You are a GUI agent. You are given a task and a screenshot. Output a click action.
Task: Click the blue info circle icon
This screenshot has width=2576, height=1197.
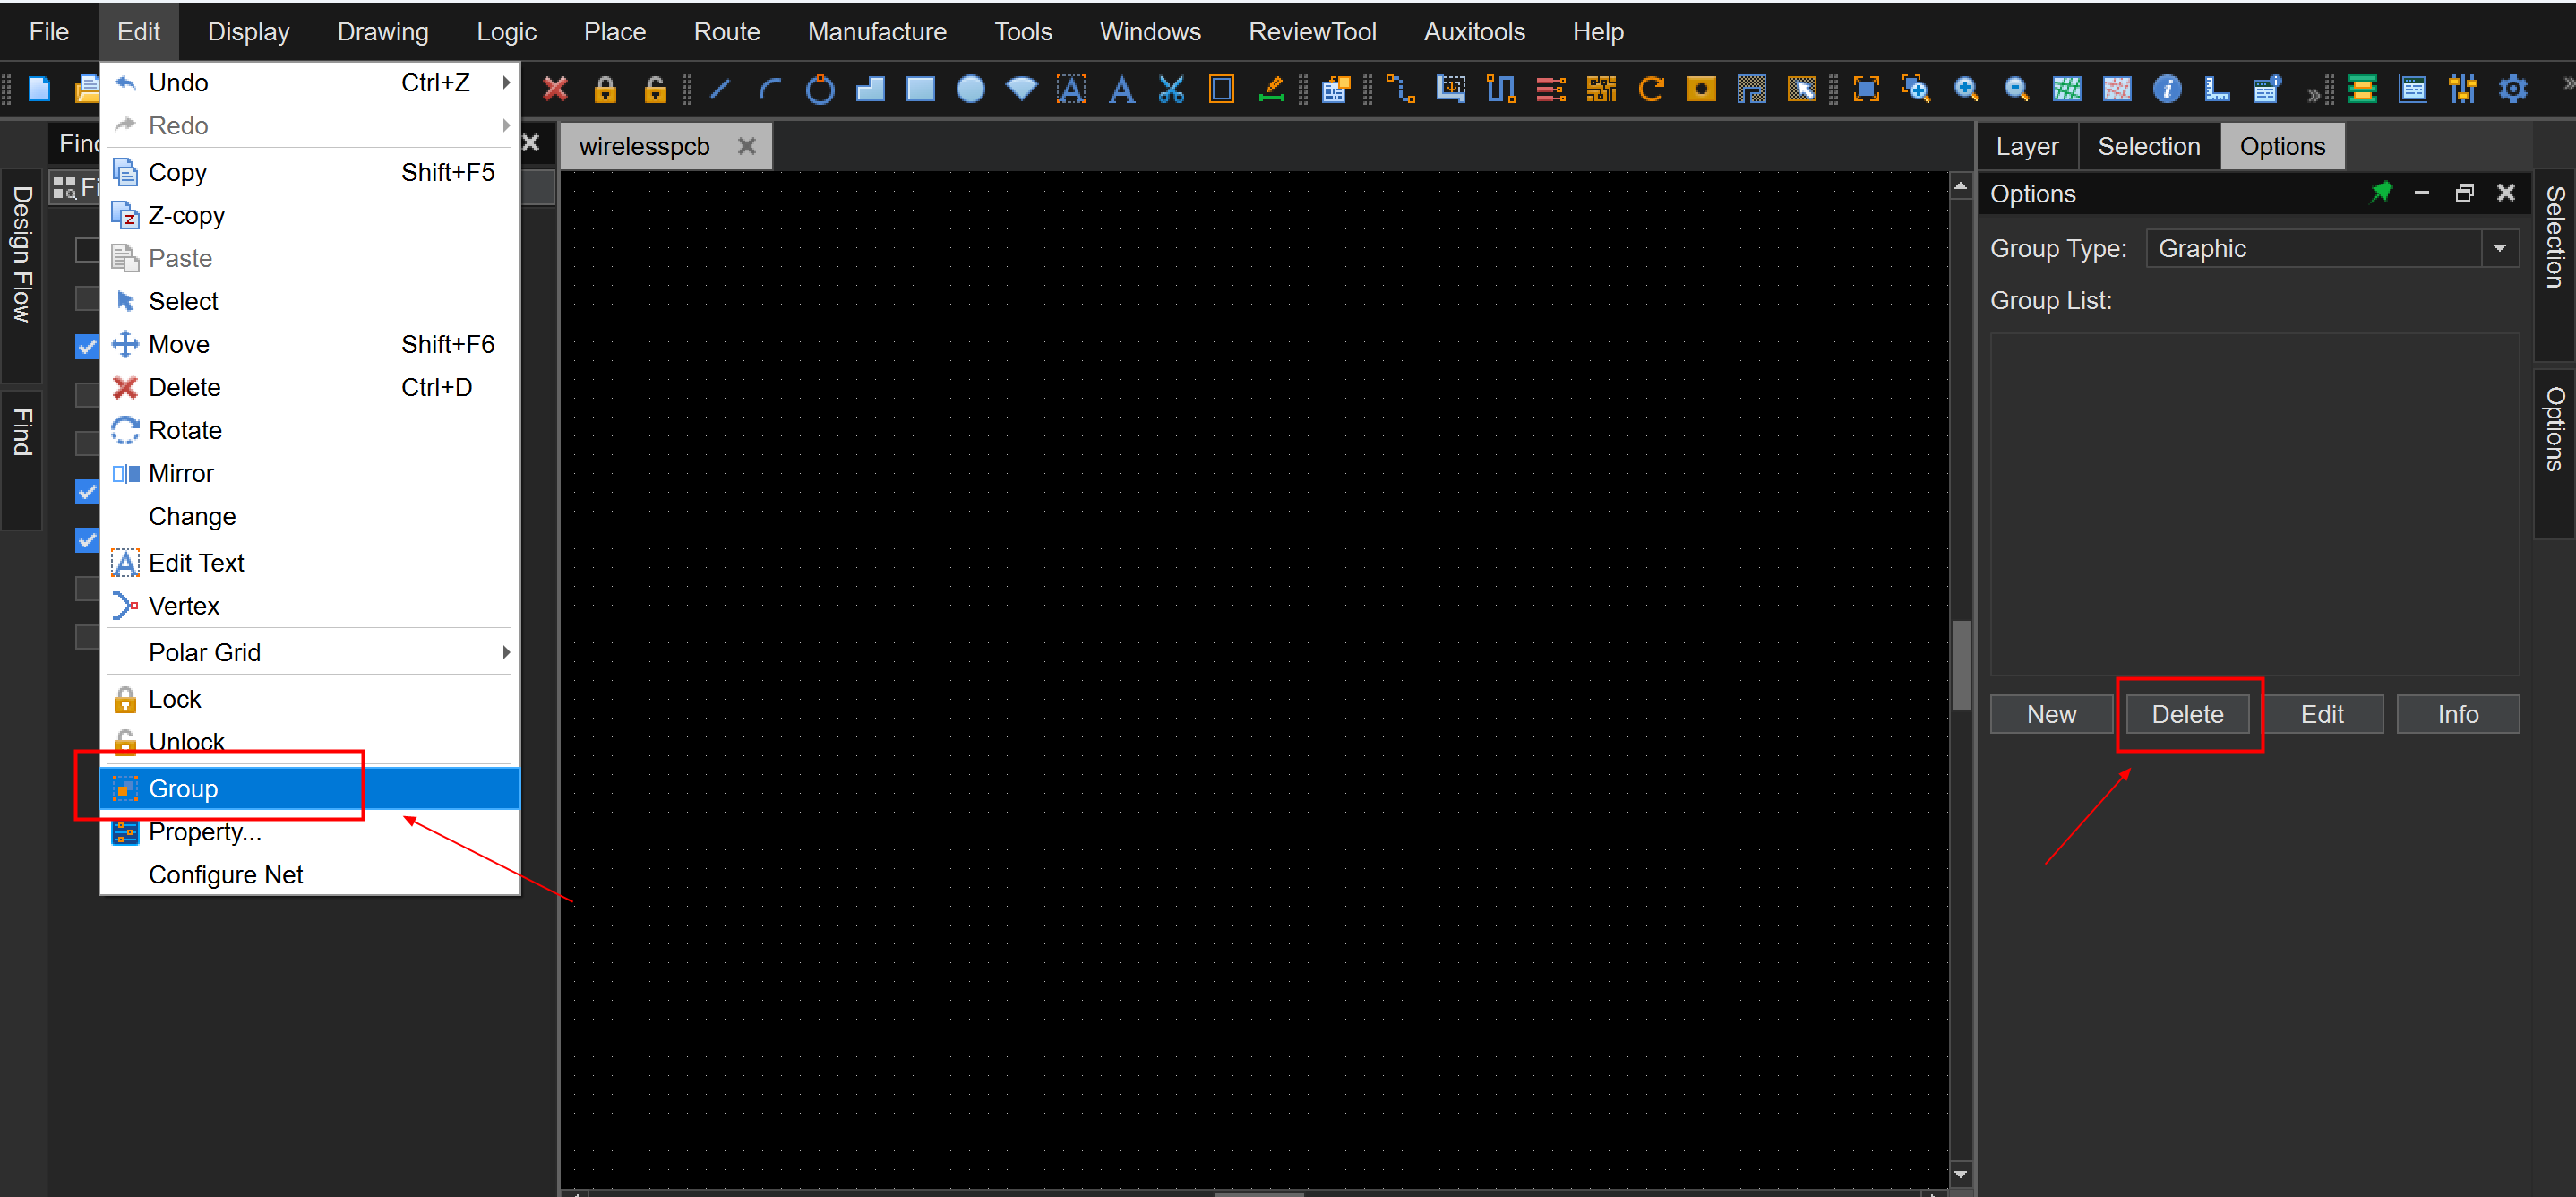pyautogui.click(x=2166, y=90)
